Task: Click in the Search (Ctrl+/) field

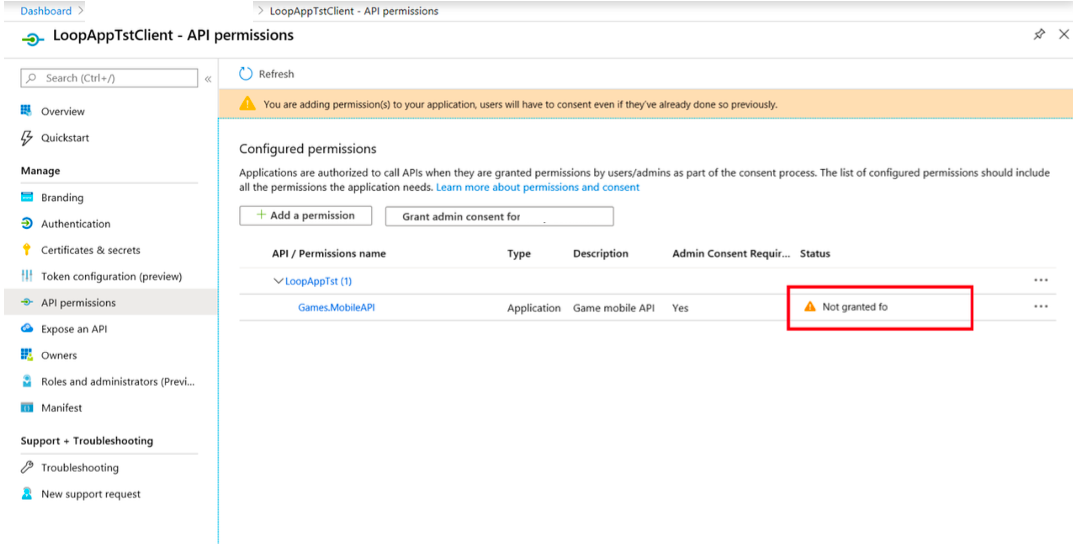Action: (110, 78)
